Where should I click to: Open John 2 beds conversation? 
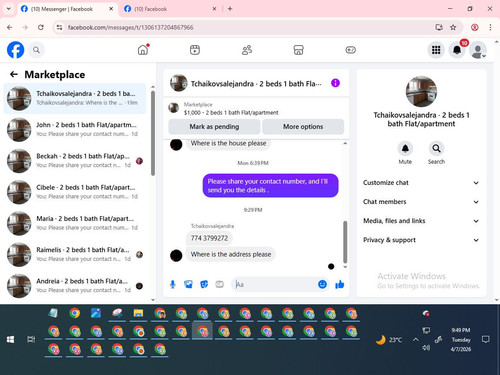pos(75,129)
